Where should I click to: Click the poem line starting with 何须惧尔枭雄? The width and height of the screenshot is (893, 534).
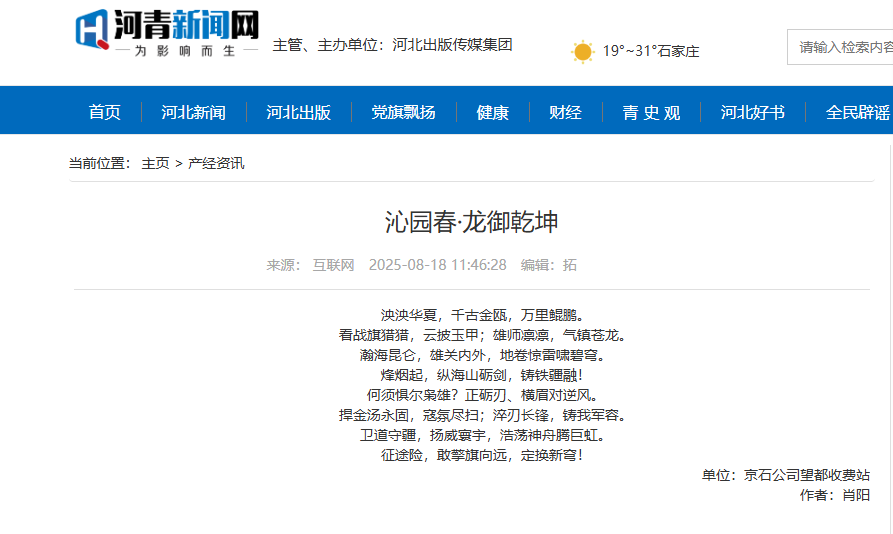(482, 395)
